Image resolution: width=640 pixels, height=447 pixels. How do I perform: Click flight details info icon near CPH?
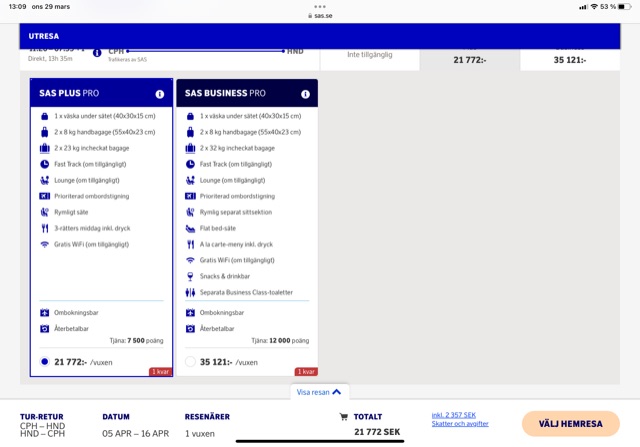click(97, 53)
